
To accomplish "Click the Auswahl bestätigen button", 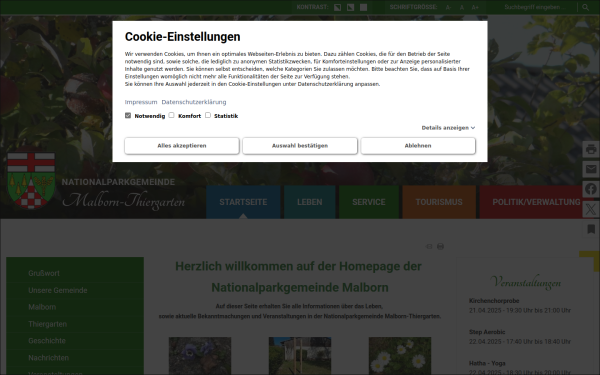I will tap(300, 146).
